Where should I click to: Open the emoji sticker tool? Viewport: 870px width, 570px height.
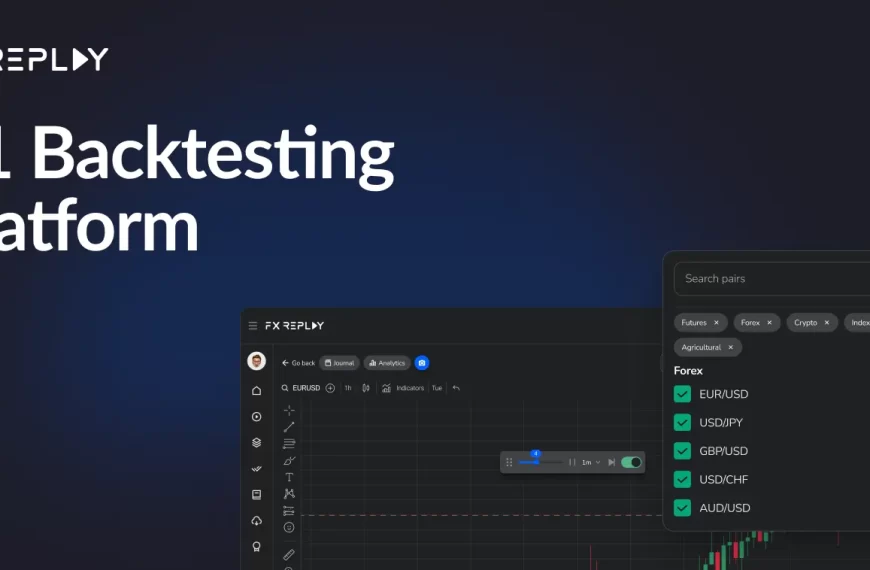point(289,527)
